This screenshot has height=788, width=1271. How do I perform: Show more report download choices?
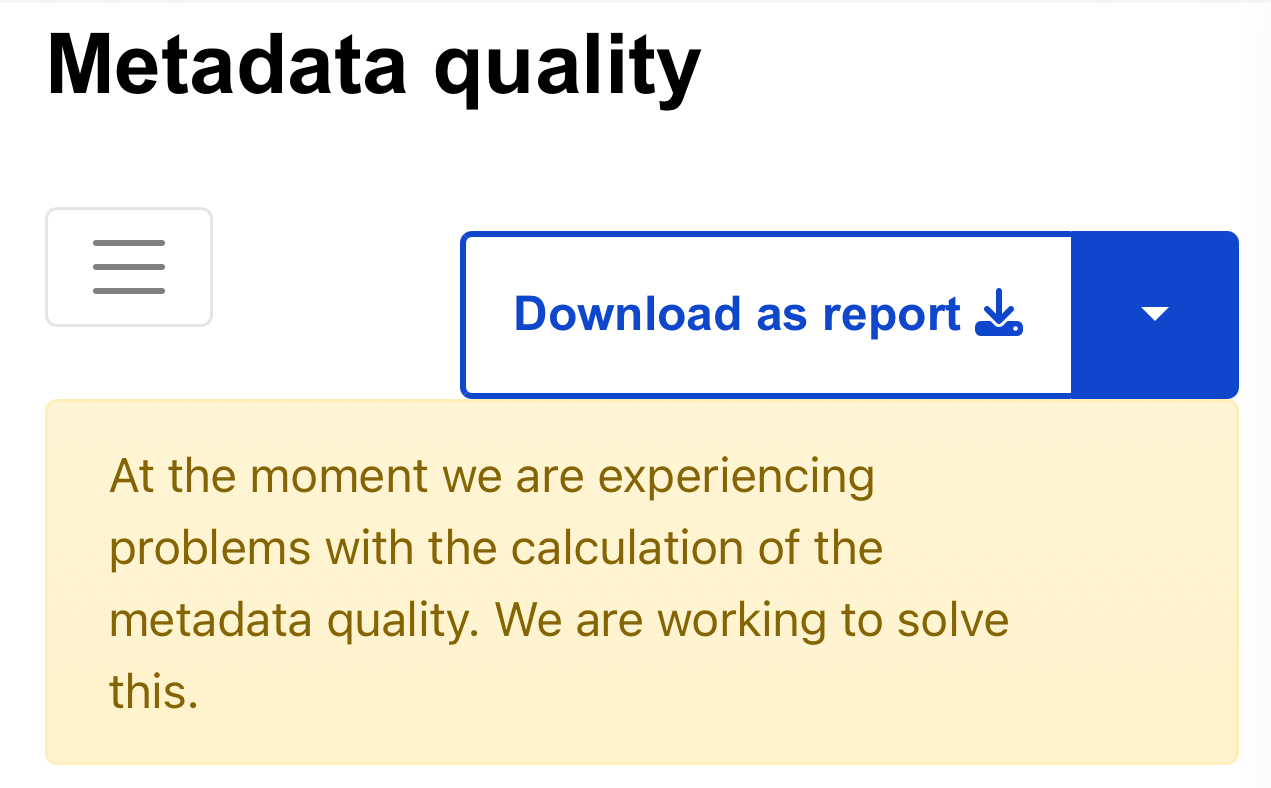(1155, 314)
